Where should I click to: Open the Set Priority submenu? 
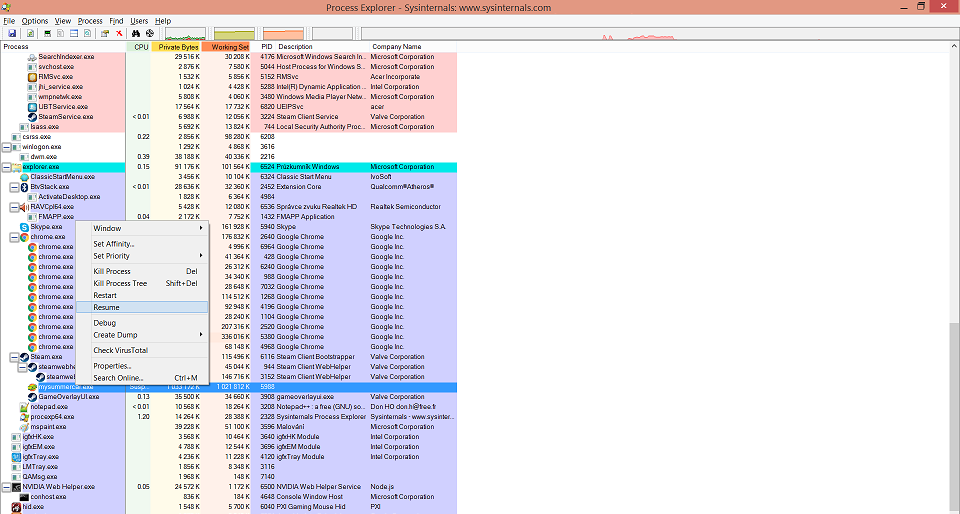tap(142, 256)
